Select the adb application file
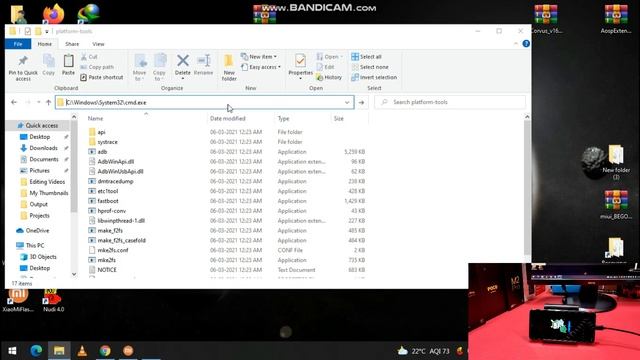640x360 pixels. (102, 152)
